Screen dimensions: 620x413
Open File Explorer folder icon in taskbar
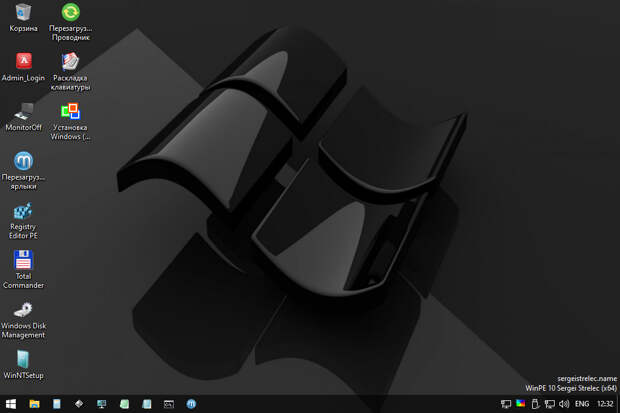pyautogui.click(x=34, y=403)
